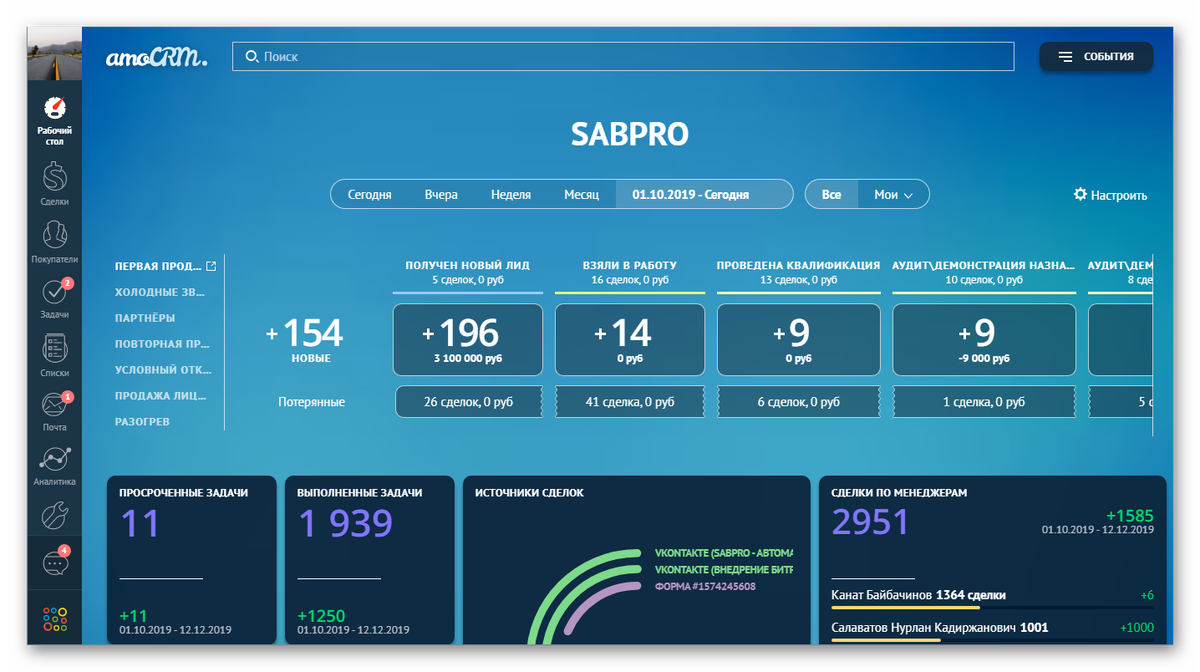
Task: Click the user avatar thumbnail
Action: [54, 54]
